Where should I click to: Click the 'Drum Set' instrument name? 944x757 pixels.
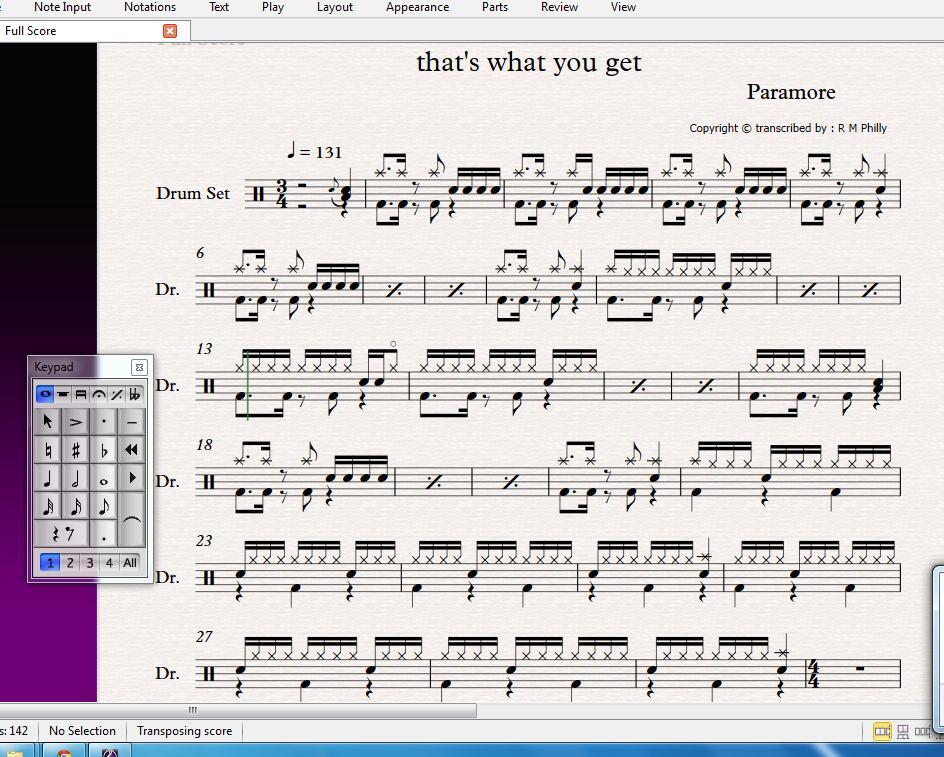(x=193, y=193)
